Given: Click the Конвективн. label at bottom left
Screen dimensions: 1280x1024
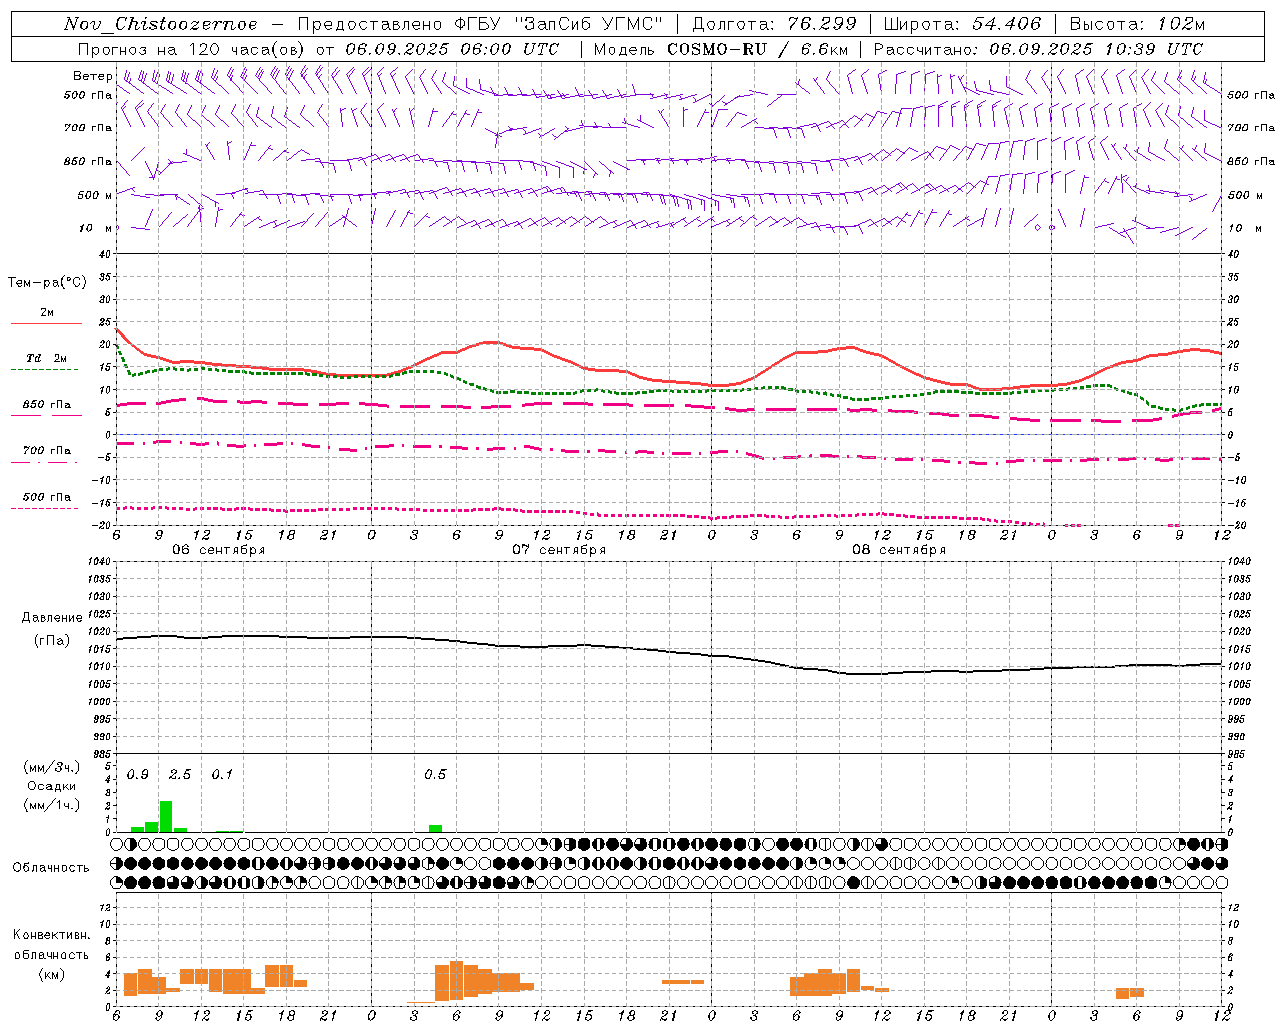Looking at the screenshot, I should 52,935.
